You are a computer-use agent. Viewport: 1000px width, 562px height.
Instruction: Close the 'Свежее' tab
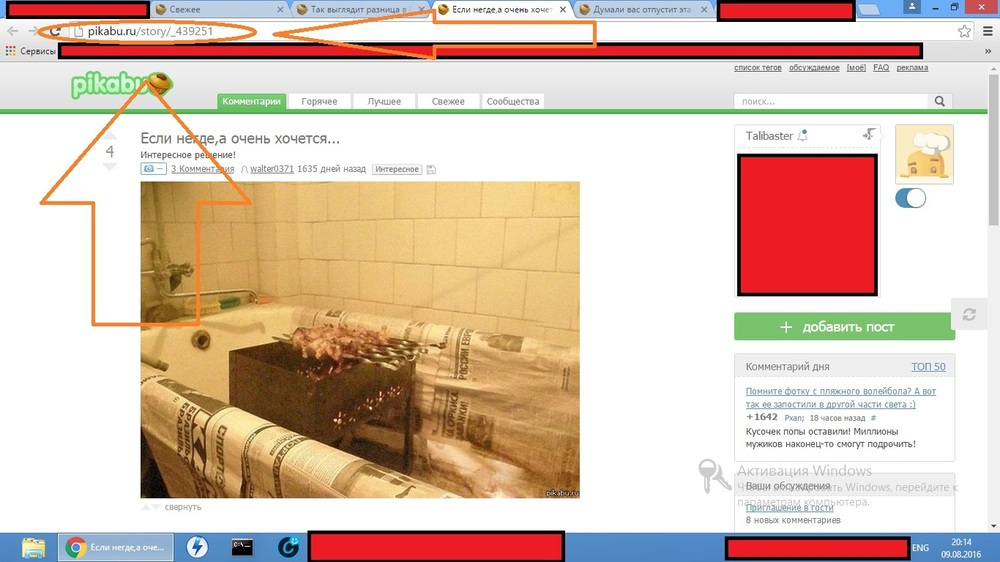click(x=280, y=10)
